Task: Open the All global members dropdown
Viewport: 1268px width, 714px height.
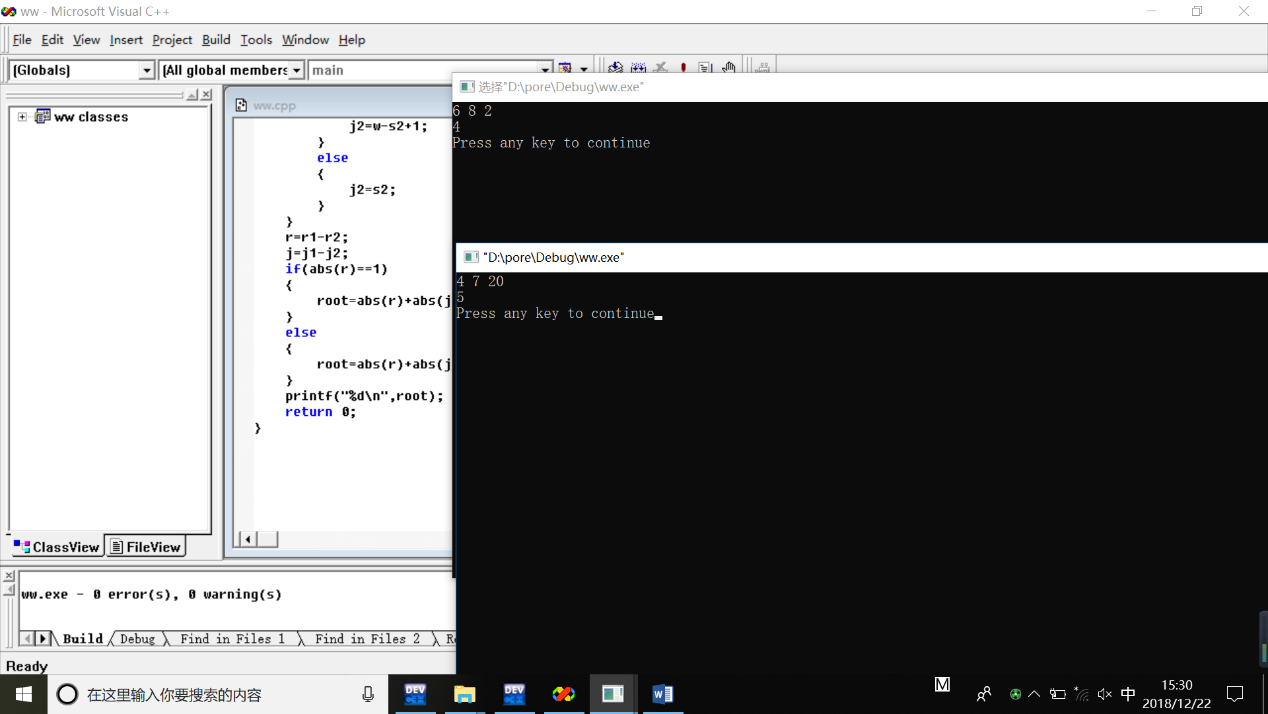Action: click(x=297, y=70)
